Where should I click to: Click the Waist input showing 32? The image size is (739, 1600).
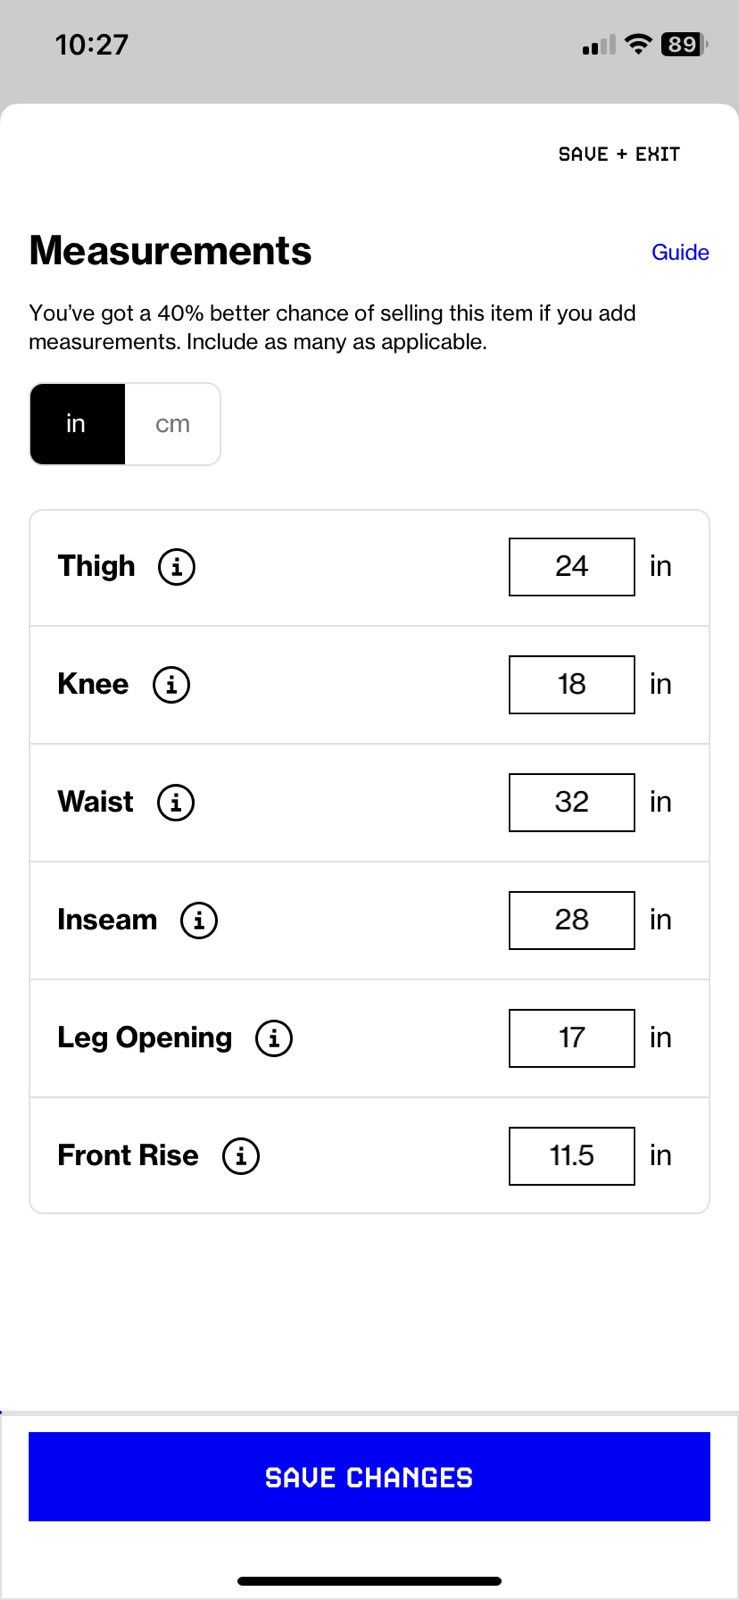click(x=571, y=802)
